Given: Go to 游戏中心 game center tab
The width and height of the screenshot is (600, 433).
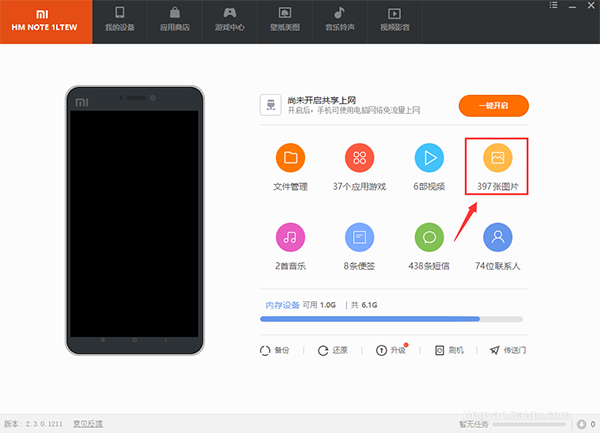Looking at the screenshot, I should (229, 22).
